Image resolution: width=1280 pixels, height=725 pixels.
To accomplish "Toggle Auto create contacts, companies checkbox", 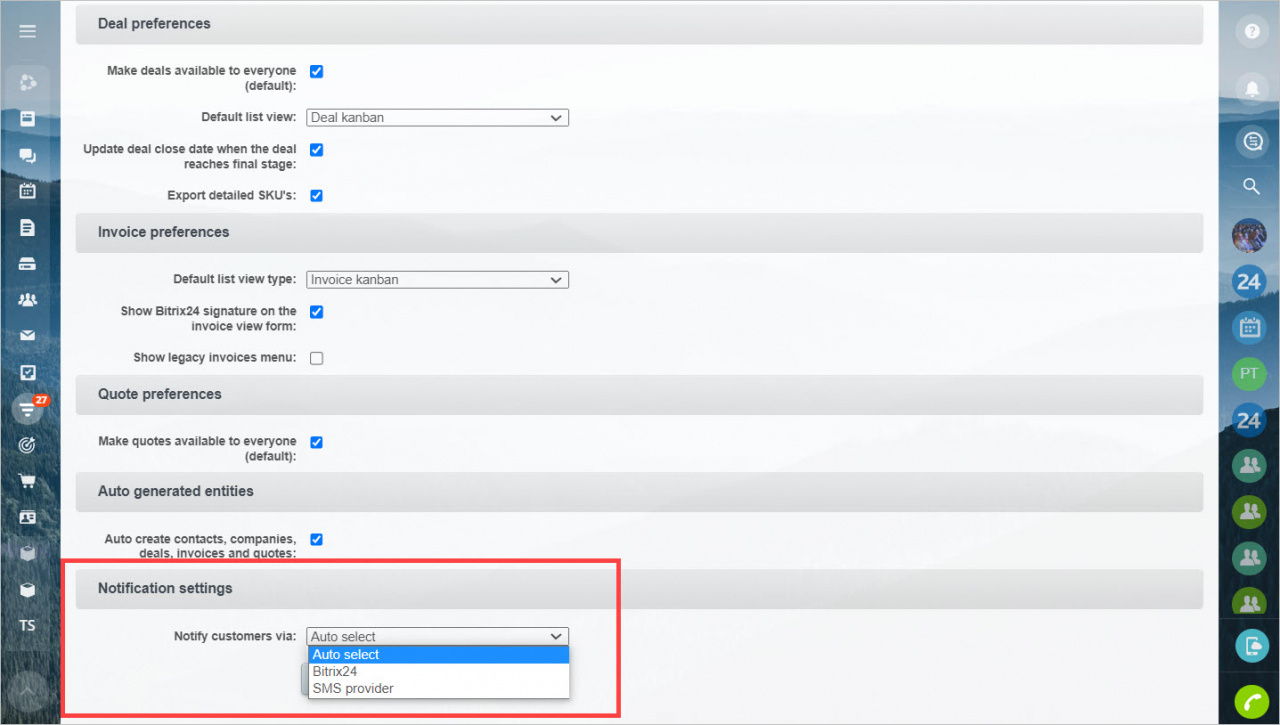I will 316,539.
